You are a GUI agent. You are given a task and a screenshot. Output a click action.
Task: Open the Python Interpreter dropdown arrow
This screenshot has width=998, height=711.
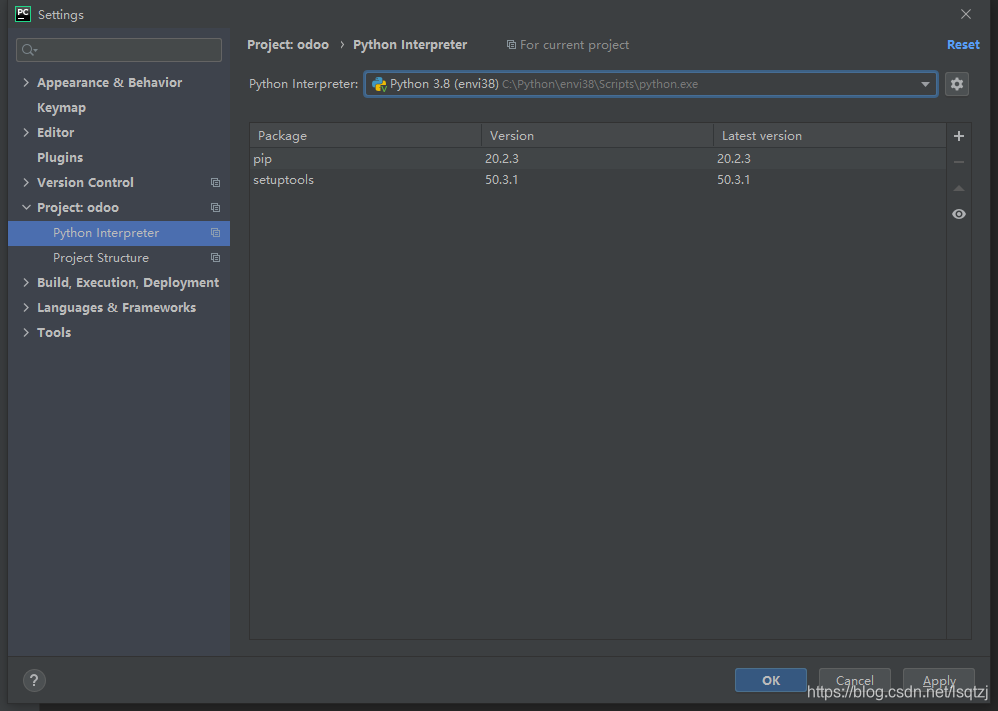925,84
